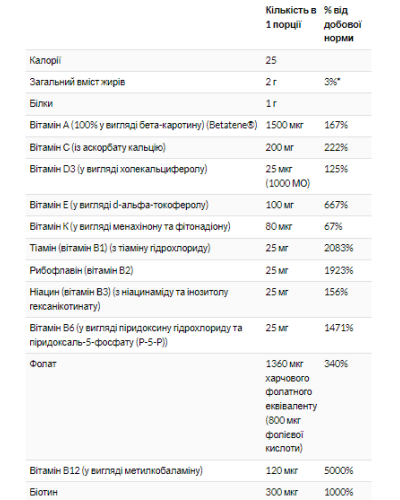Viewport: 400px width, 500px height.
Task: Select the Вітамін D3 холекальциферолу row
Action: click(199, 176)
